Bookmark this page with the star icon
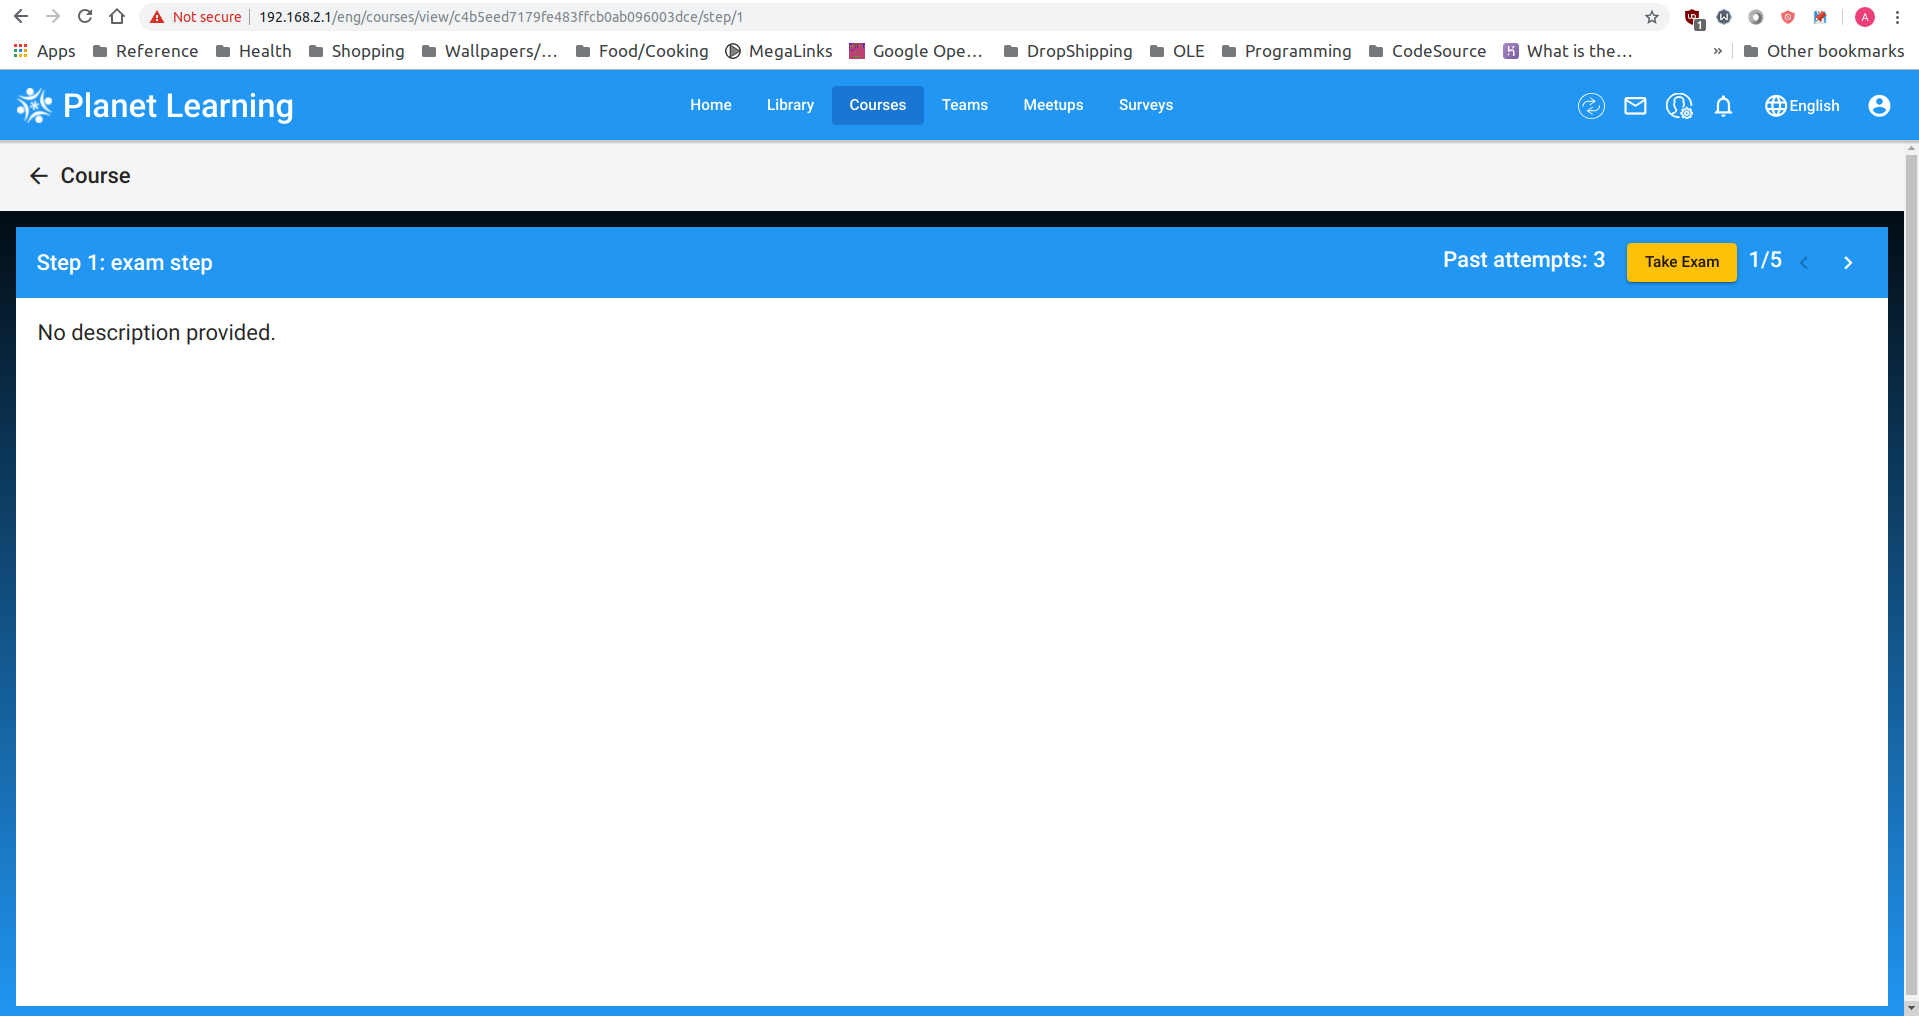The height and width of the screenshot is (1016, 1919). (1652, 17)
